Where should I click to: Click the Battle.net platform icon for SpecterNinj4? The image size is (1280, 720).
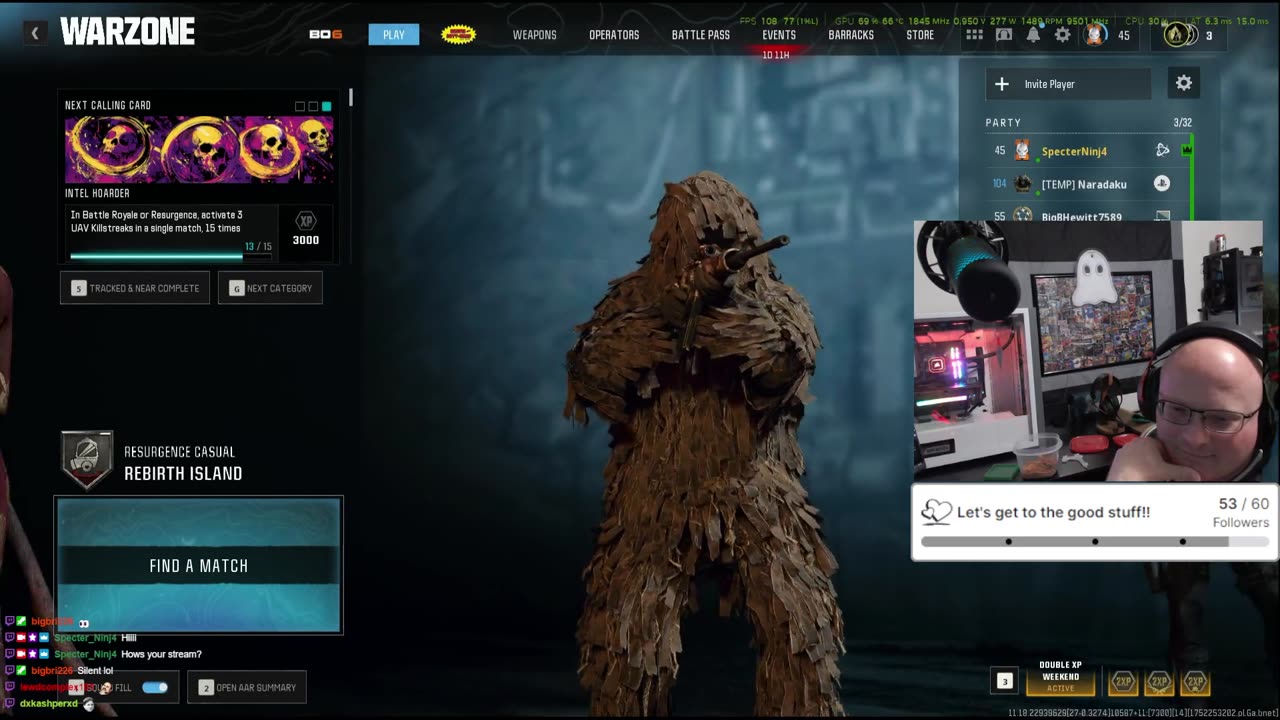click(x=1162, y=150)
